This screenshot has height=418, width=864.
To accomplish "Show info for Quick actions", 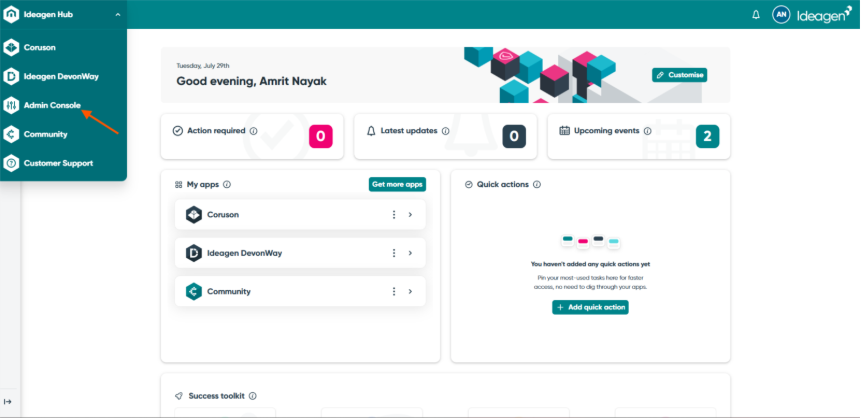I will point(537,184).
